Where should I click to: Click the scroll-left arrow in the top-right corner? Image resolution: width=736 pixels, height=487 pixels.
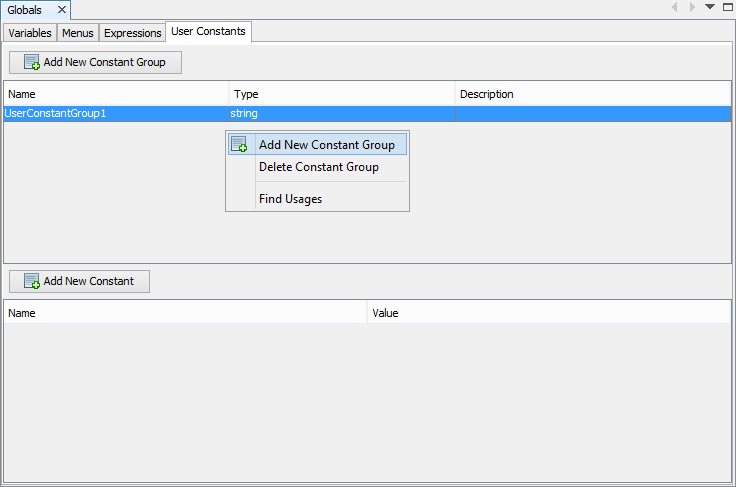[x=675, y=7]
